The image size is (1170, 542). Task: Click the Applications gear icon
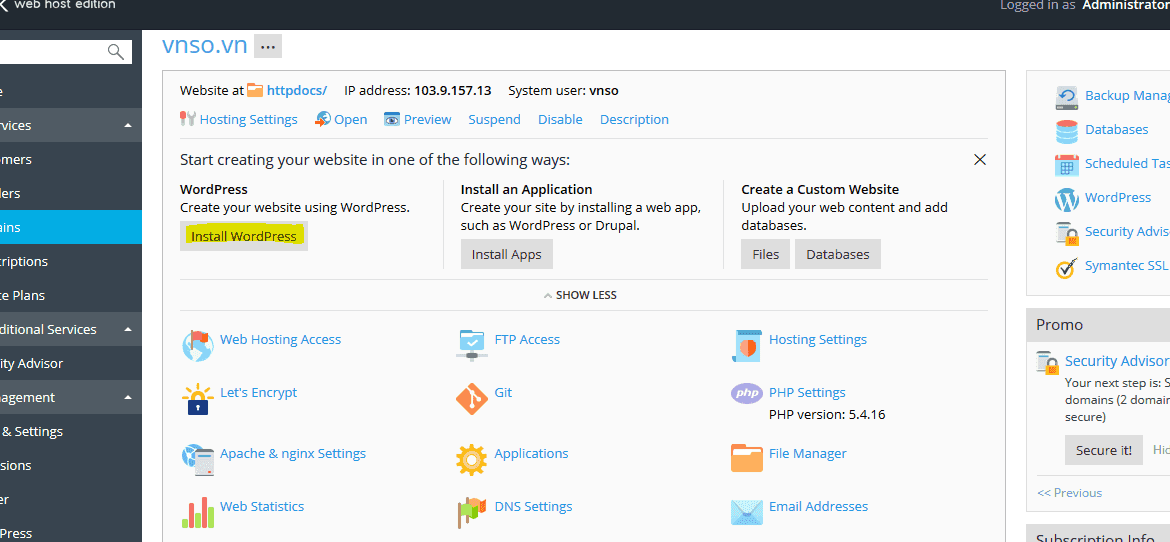tap(472, 460)
